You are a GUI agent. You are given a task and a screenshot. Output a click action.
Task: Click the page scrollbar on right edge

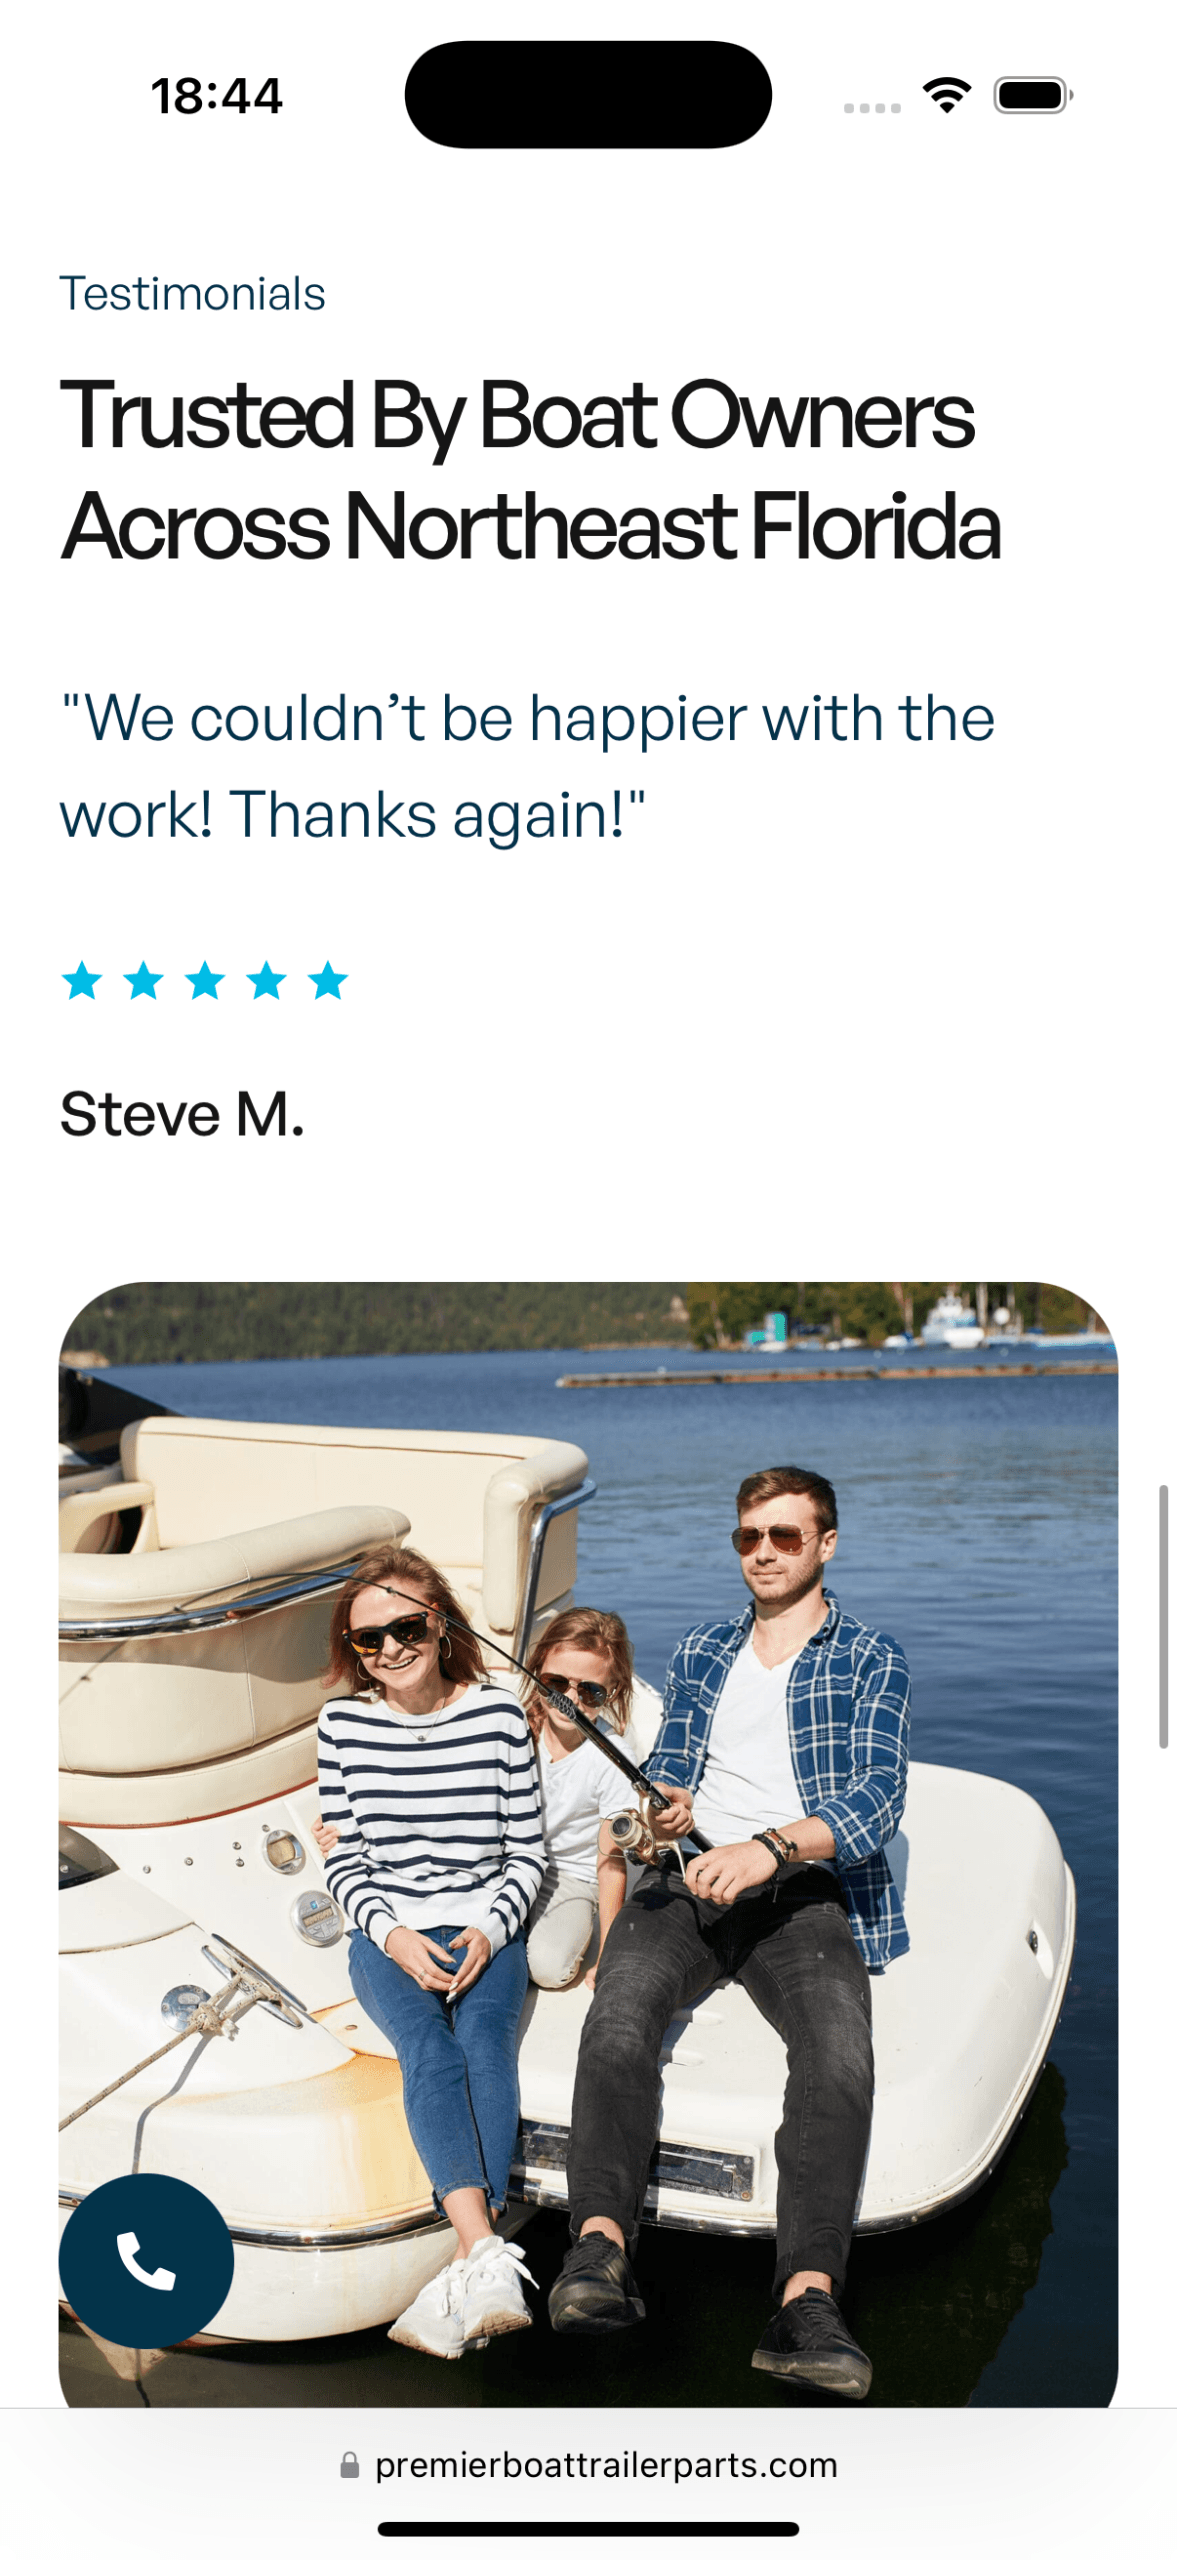[x=1163, y=1615]
